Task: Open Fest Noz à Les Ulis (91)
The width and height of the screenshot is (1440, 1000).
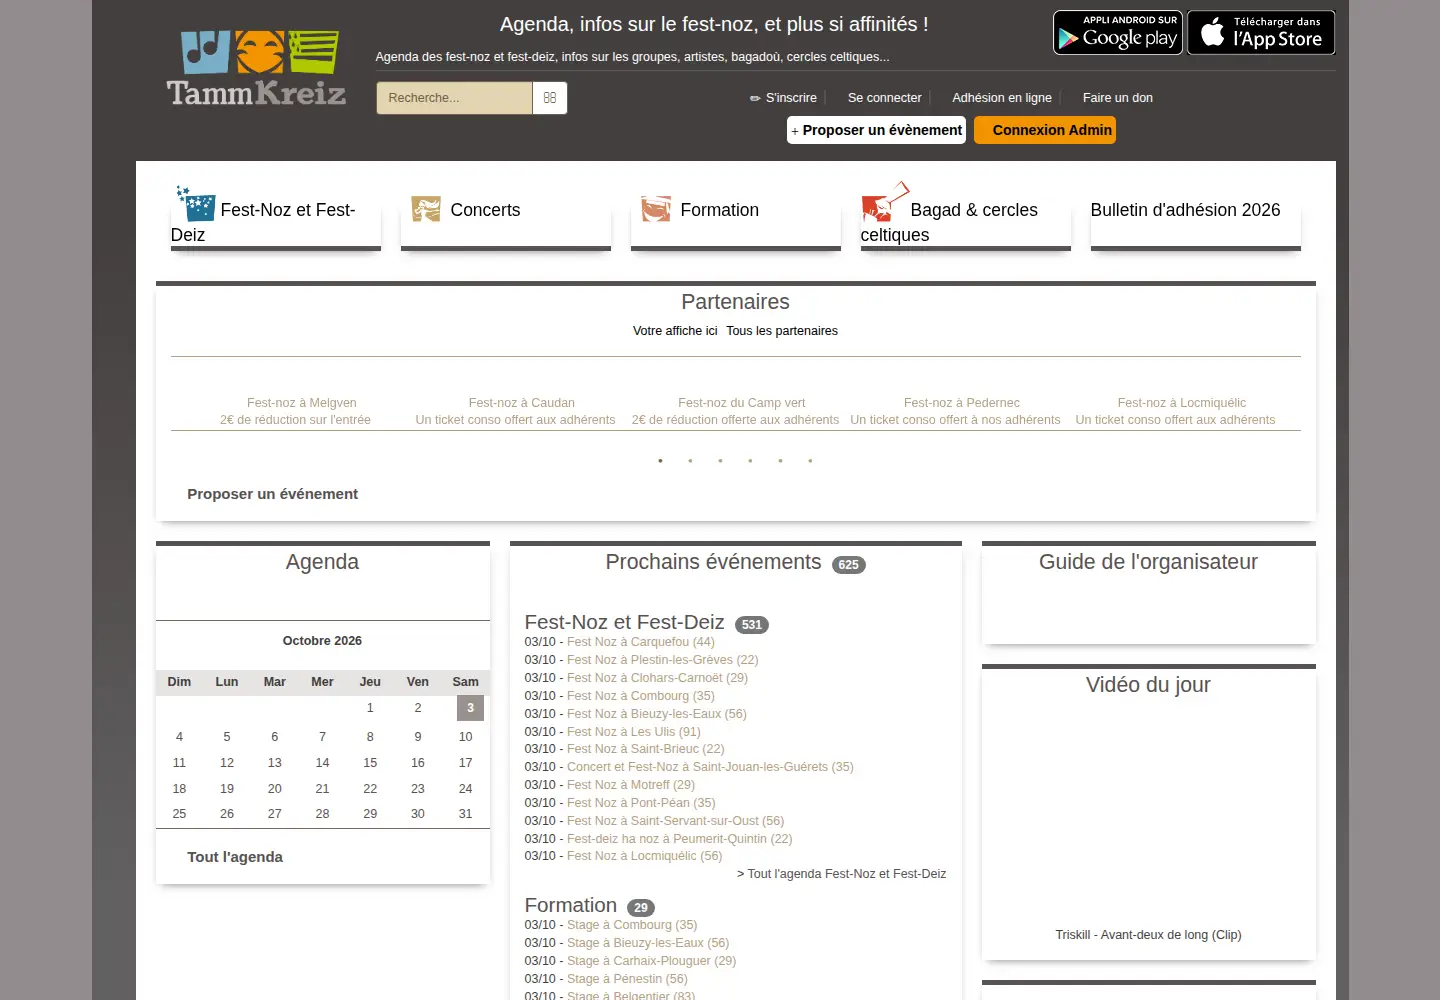Action: [x=634, y=732]
